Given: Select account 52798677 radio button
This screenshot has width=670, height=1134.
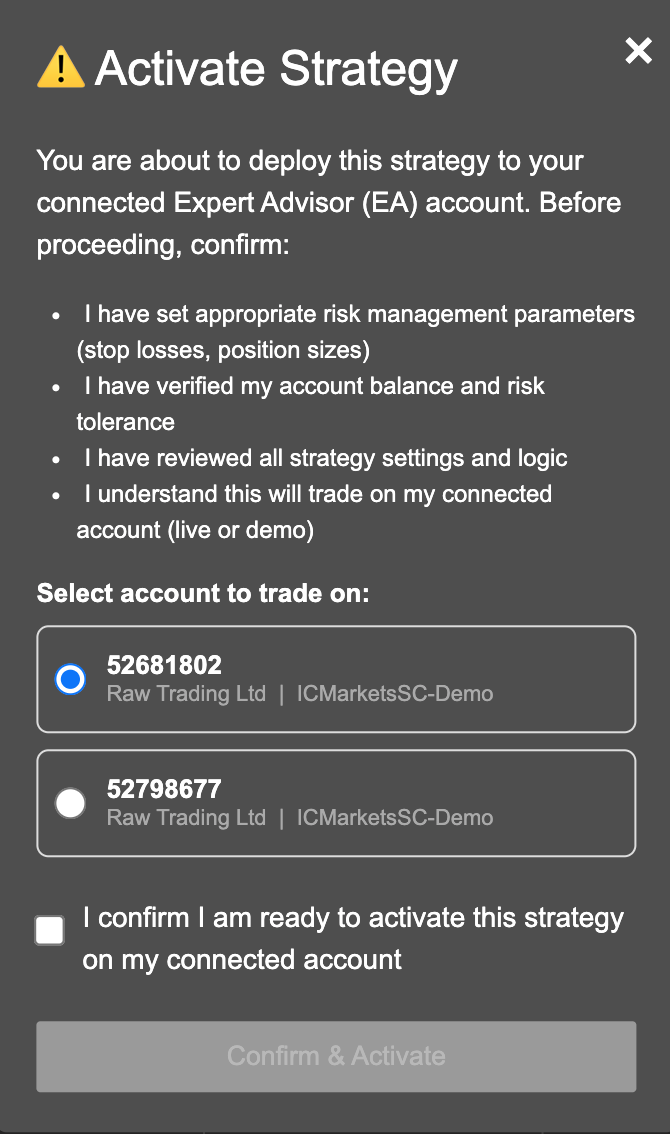Looking at the screenshot, I should [x=70, y=803].
